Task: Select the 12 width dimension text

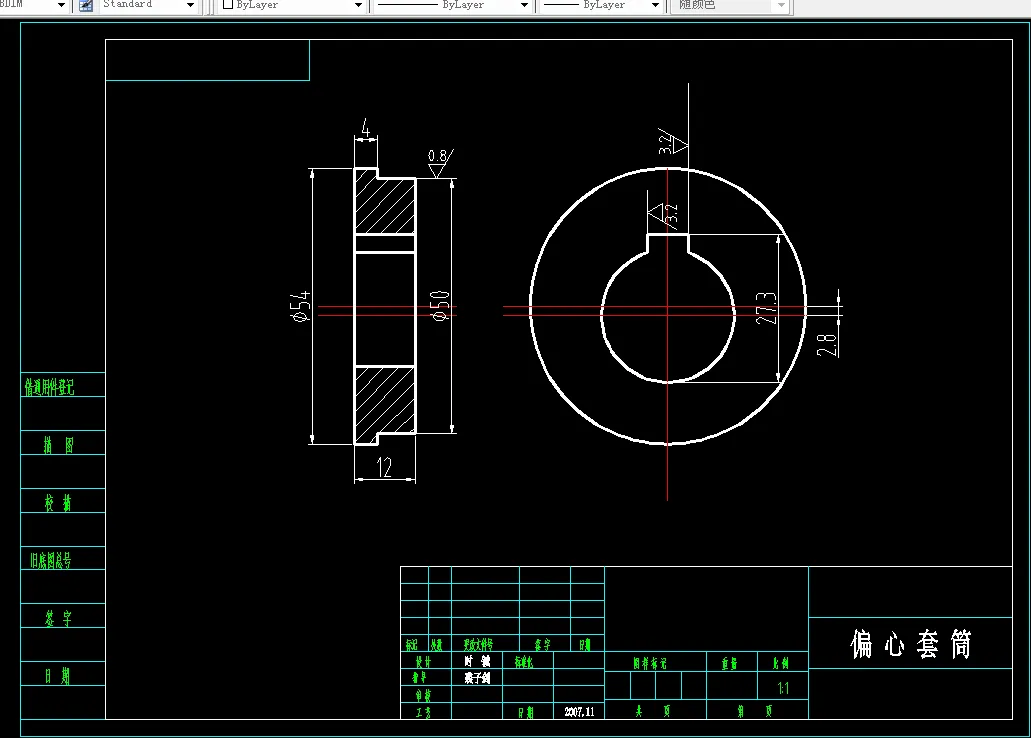Action: [385, 468]
